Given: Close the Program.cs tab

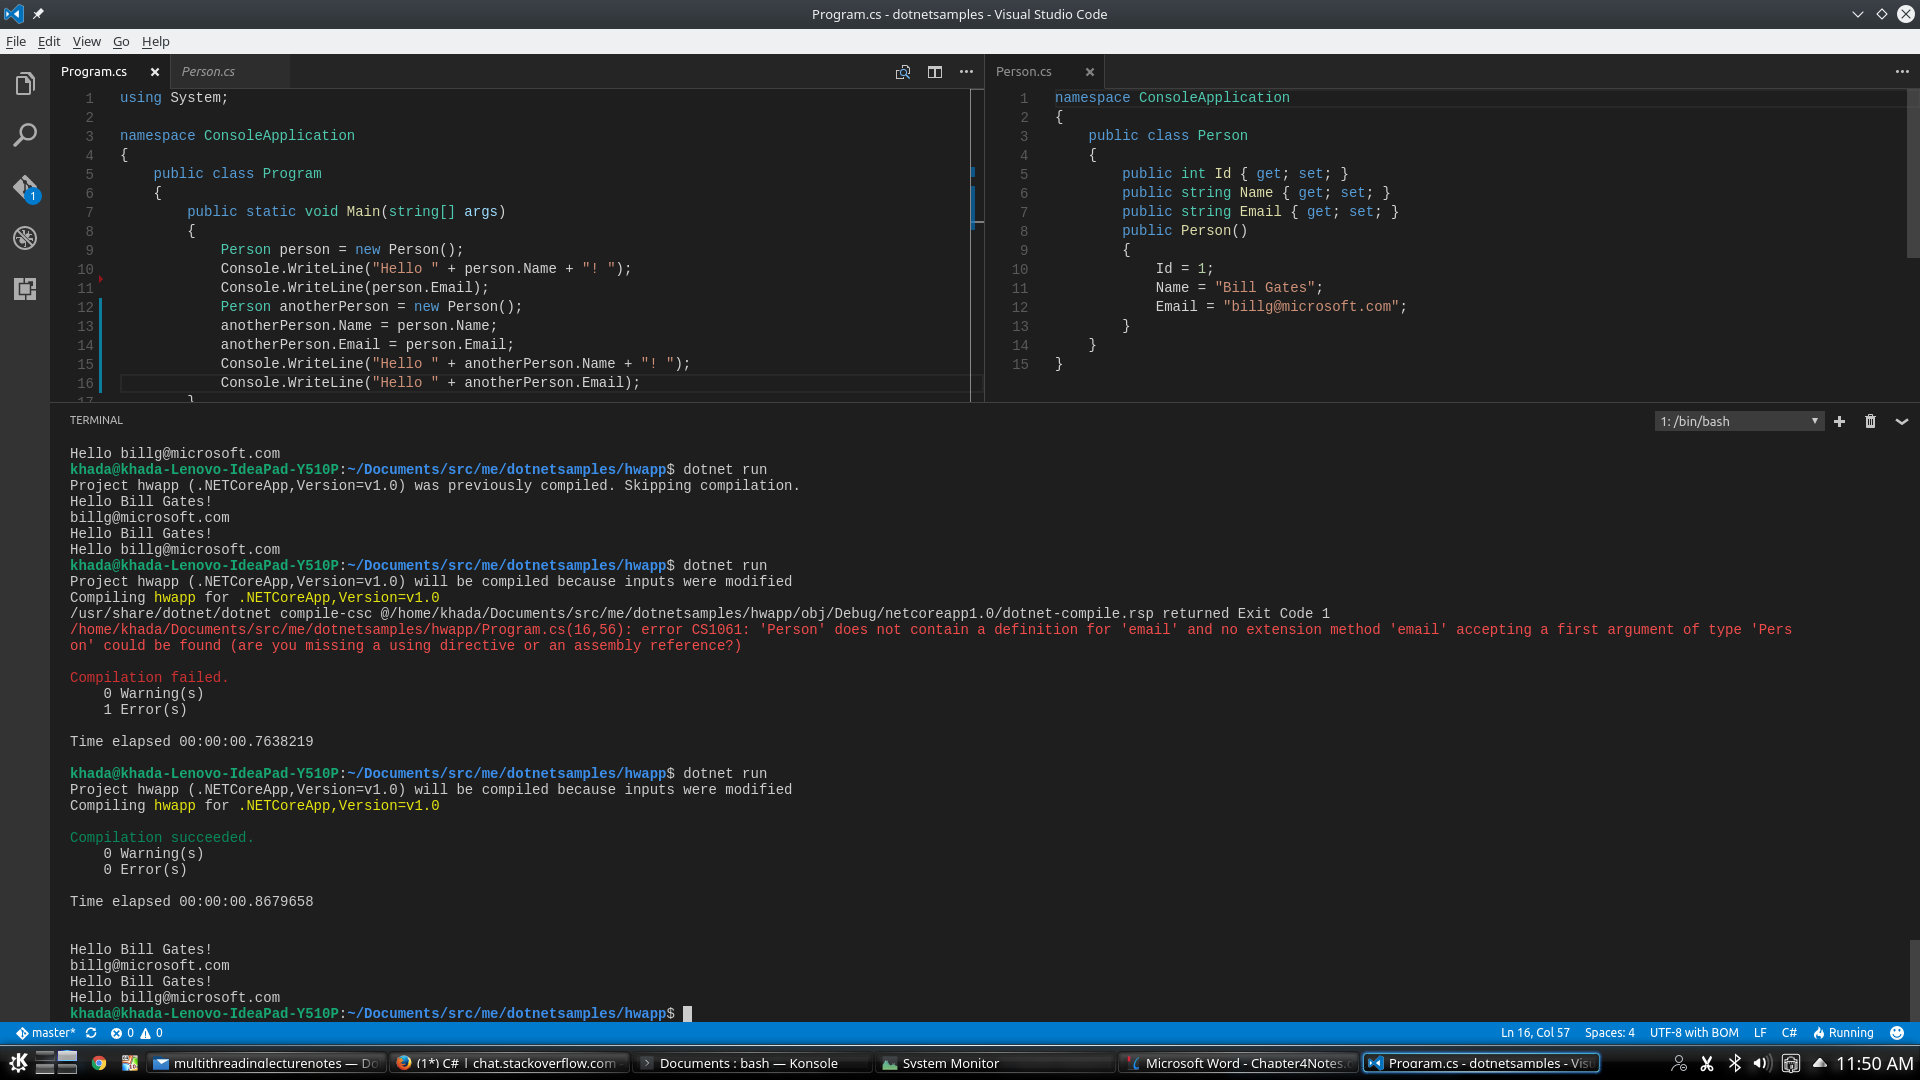Looking at the screenshot, I should pyautogui.click(x=155, y=72).
